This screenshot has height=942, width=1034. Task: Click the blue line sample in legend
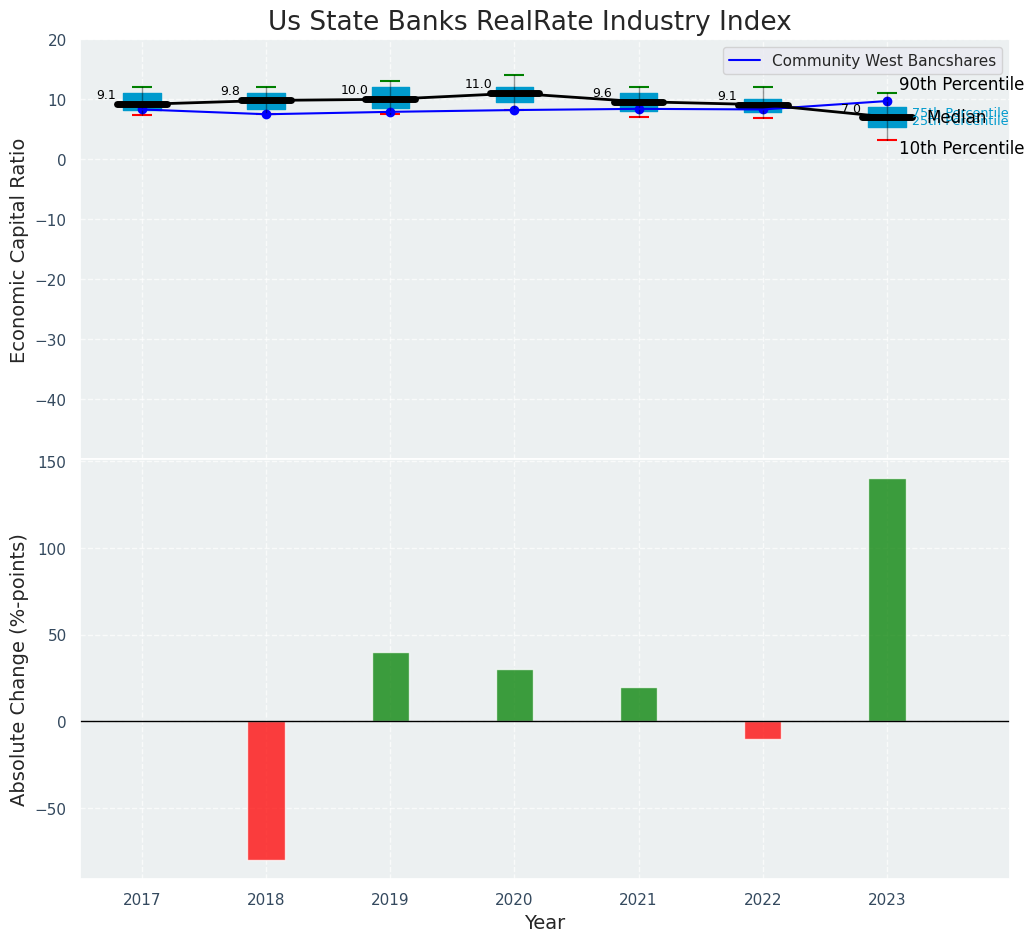[x=746, y=61]
